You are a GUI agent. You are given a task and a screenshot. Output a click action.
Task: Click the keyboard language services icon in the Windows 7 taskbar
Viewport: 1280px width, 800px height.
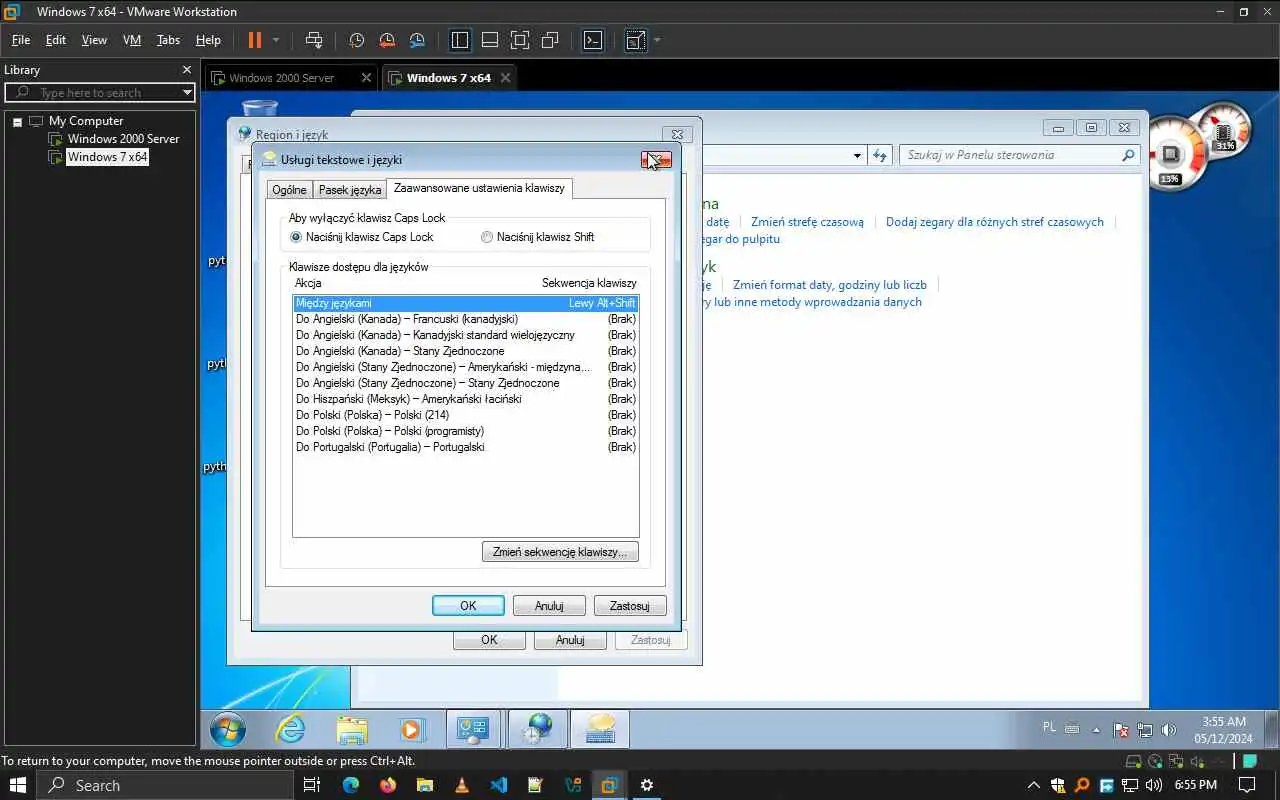click(600, 730)
